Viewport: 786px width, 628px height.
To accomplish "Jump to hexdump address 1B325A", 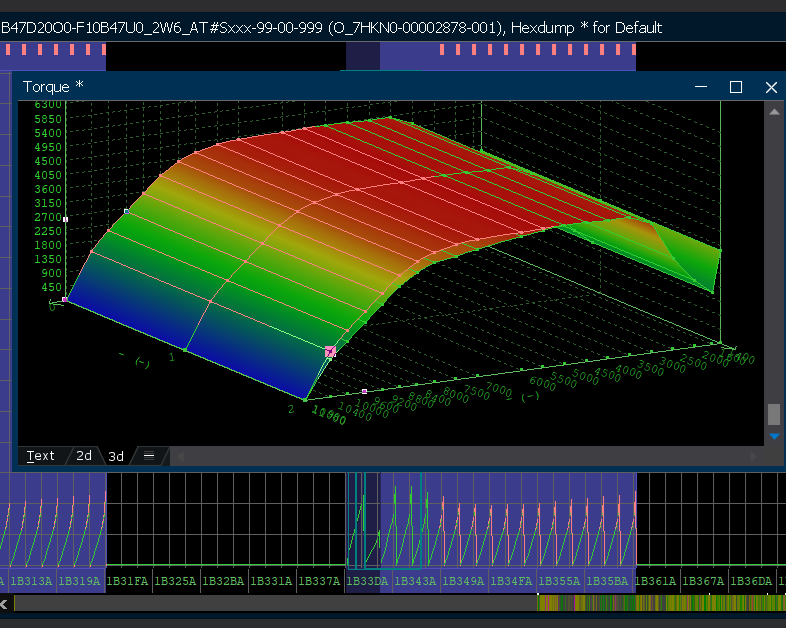I will 176,581.
